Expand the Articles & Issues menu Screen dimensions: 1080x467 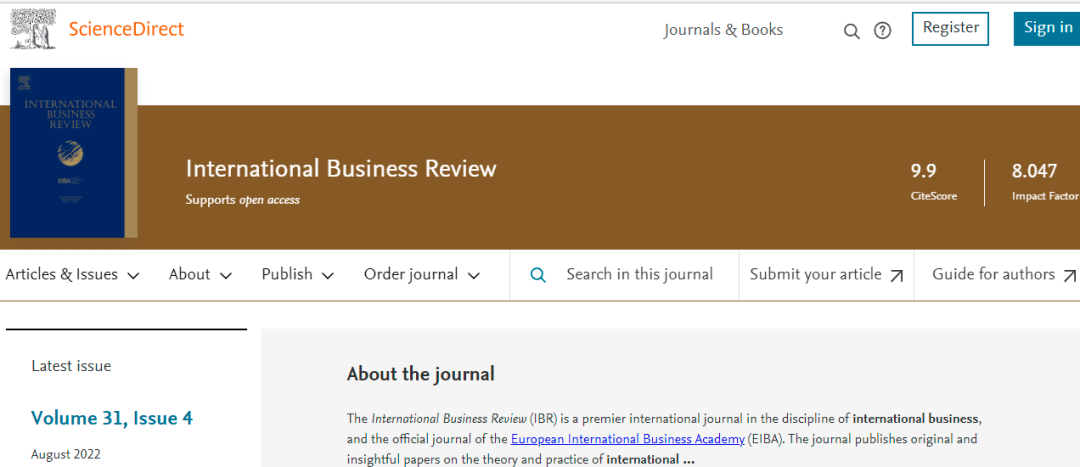pos(72,275)
